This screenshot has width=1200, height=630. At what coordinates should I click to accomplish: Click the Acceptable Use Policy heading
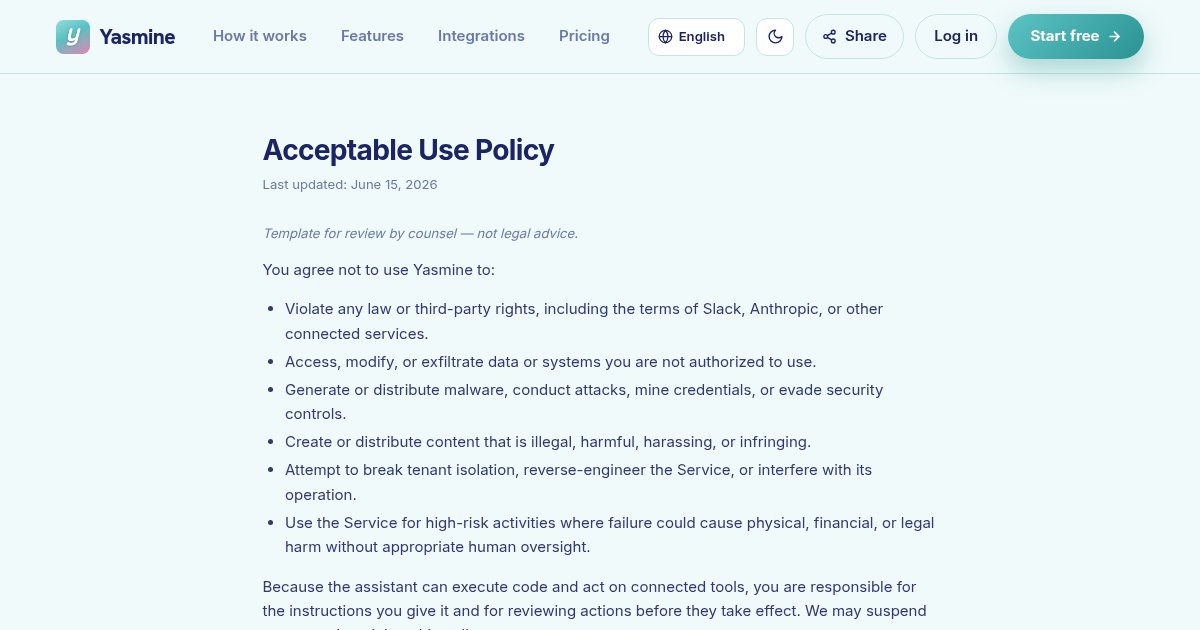[408, 150]
